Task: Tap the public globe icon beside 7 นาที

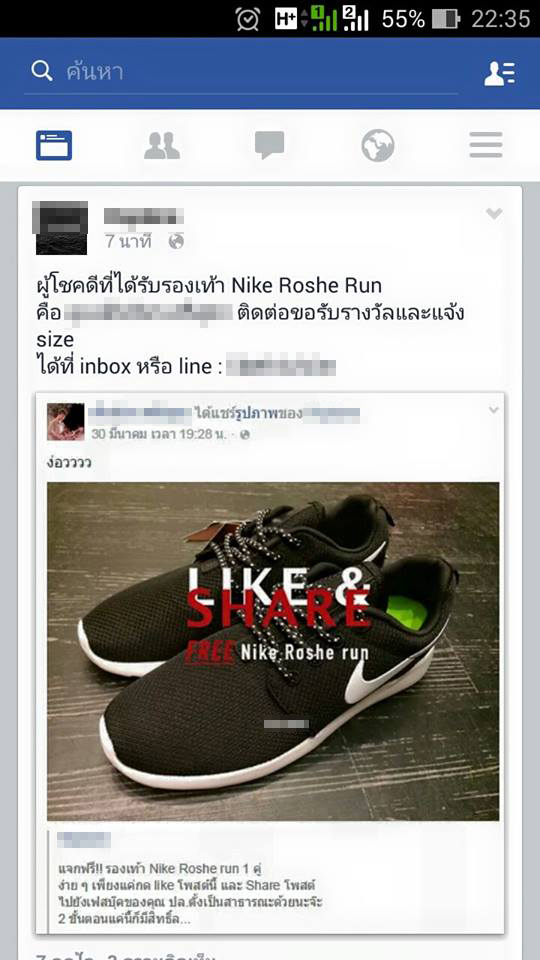Action: click(x=176, y=241)
